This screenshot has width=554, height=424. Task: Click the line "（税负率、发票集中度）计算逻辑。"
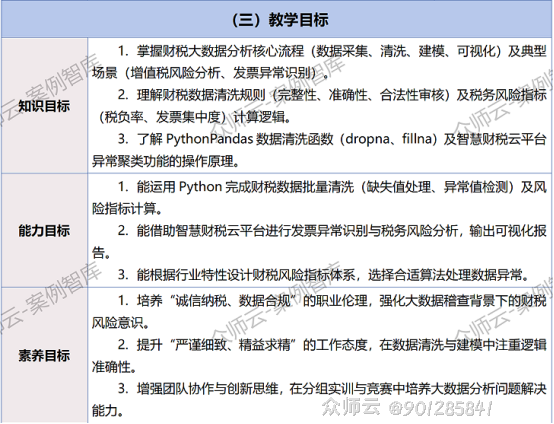pos(194,117)
